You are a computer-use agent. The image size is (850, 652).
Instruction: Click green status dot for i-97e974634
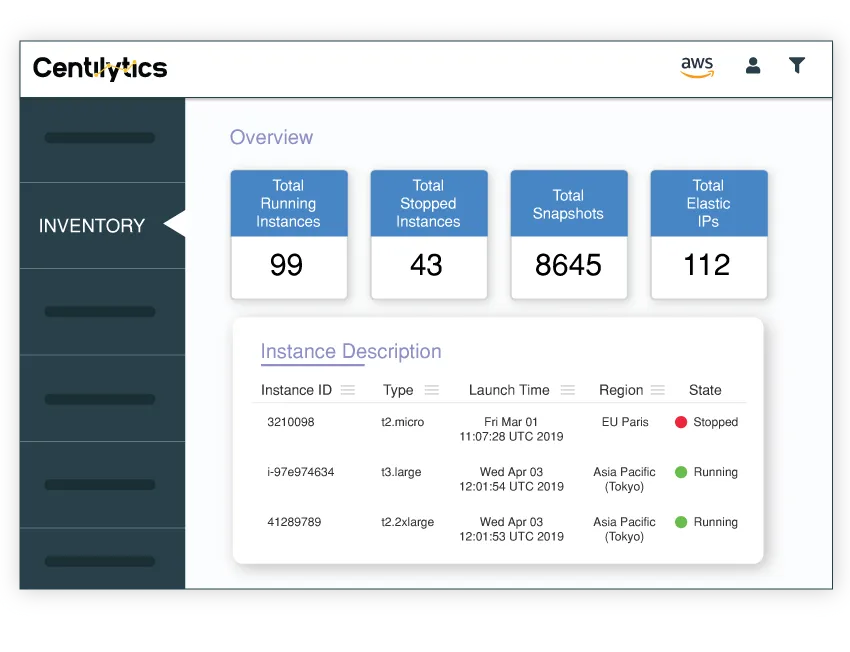[681, 472]
